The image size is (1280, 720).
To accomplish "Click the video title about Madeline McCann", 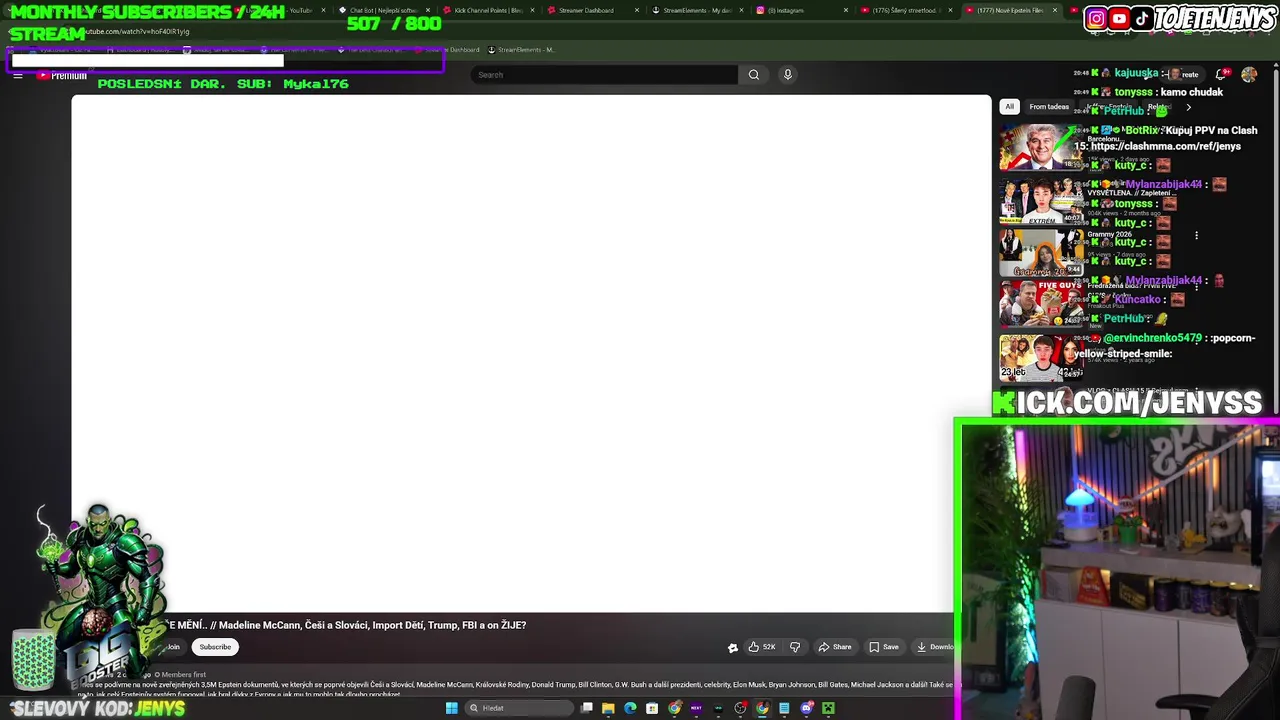I will click(x=346, y=625).
